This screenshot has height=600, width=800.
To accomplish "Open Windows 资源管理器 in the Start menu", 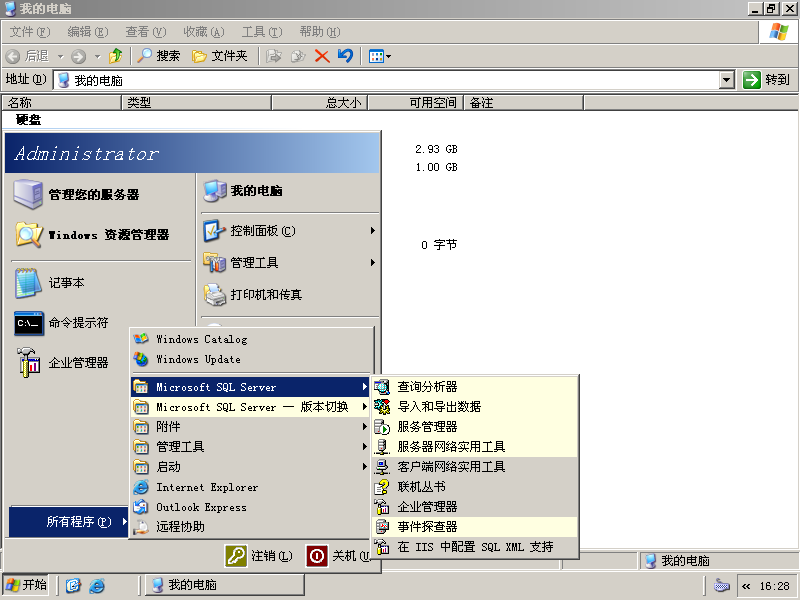I will pos(101,235).
